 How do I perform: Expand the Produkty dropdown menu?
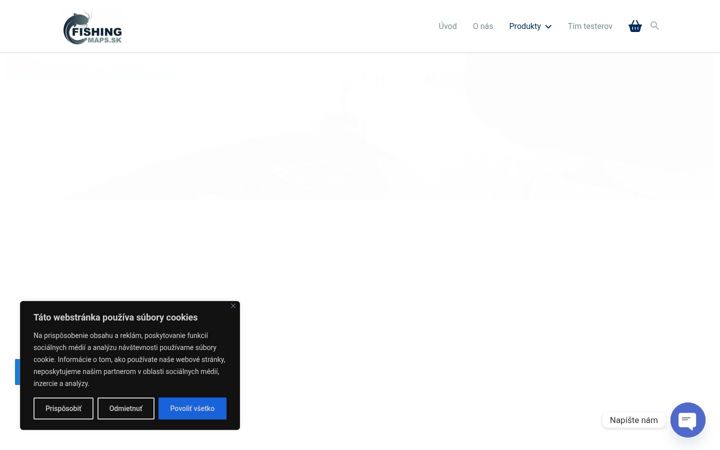click(x=530, y=26)
